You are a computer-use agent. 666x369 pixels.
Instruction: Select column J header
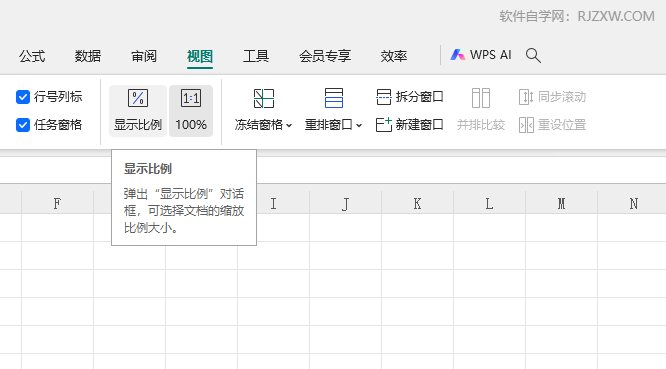(345, 203)
